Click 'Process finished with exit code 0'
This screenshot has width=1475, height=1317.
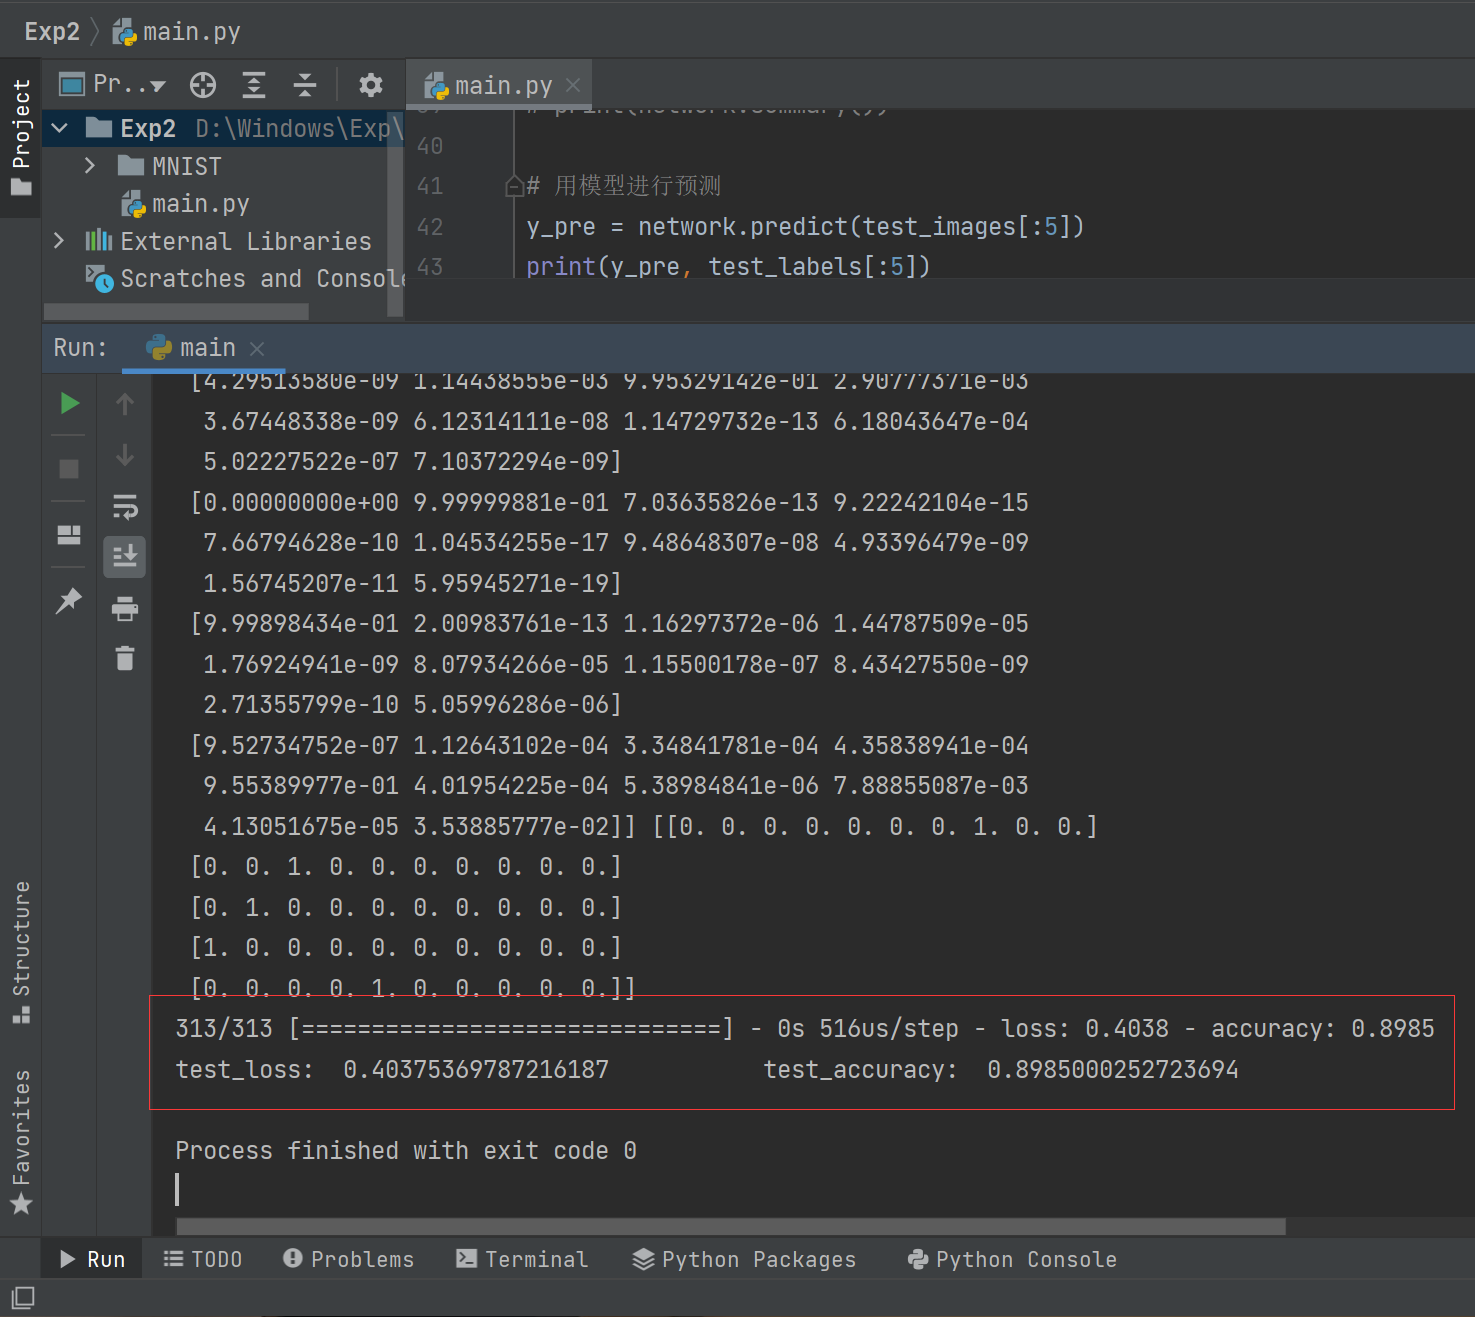point(406,1151)
